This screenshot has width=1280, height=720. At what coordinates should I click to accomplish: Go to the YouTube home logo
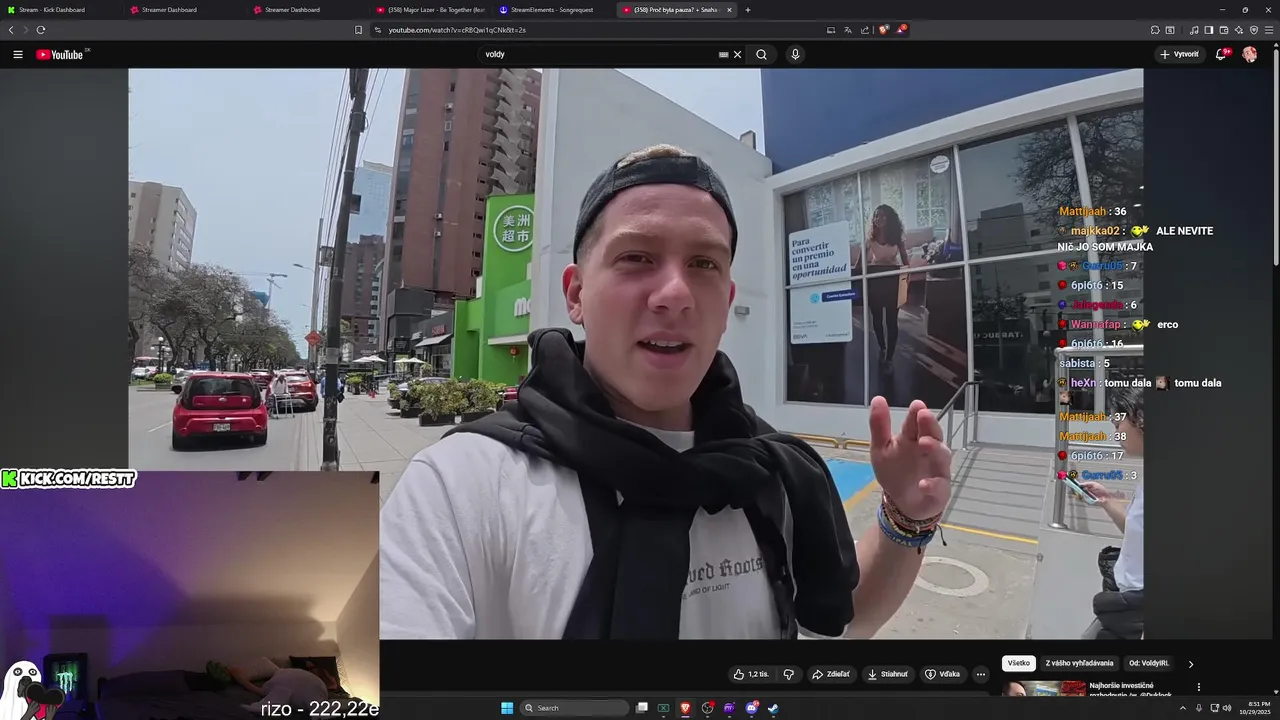[60, 55]
